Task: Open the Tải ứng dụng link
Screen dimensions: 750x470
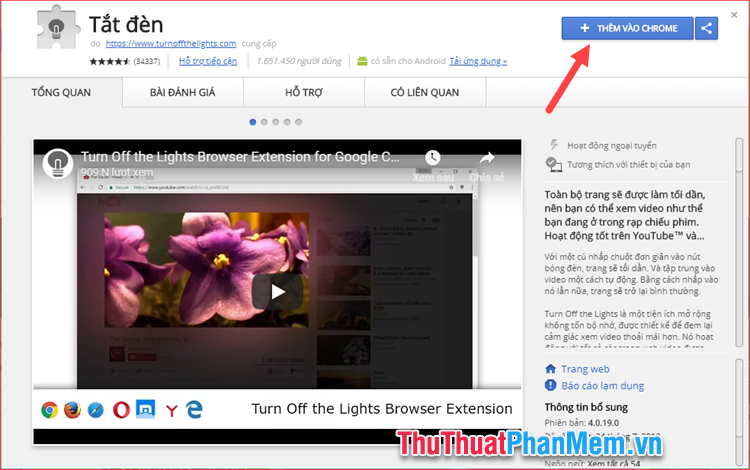Action: point(478,61)
